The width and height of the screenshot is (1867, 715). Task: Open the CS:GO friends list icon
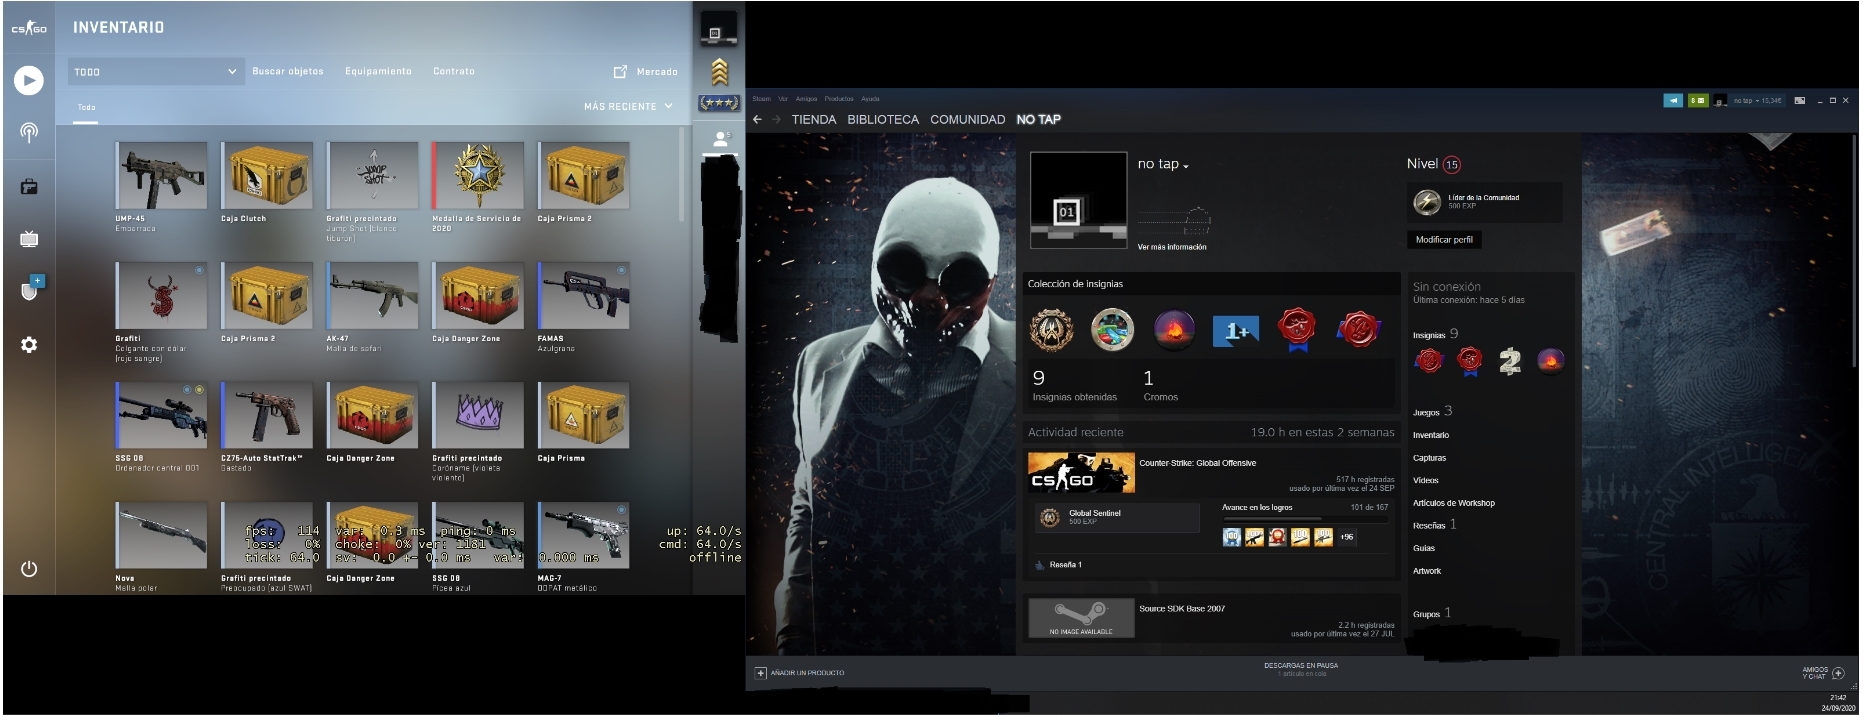(720, 139)
